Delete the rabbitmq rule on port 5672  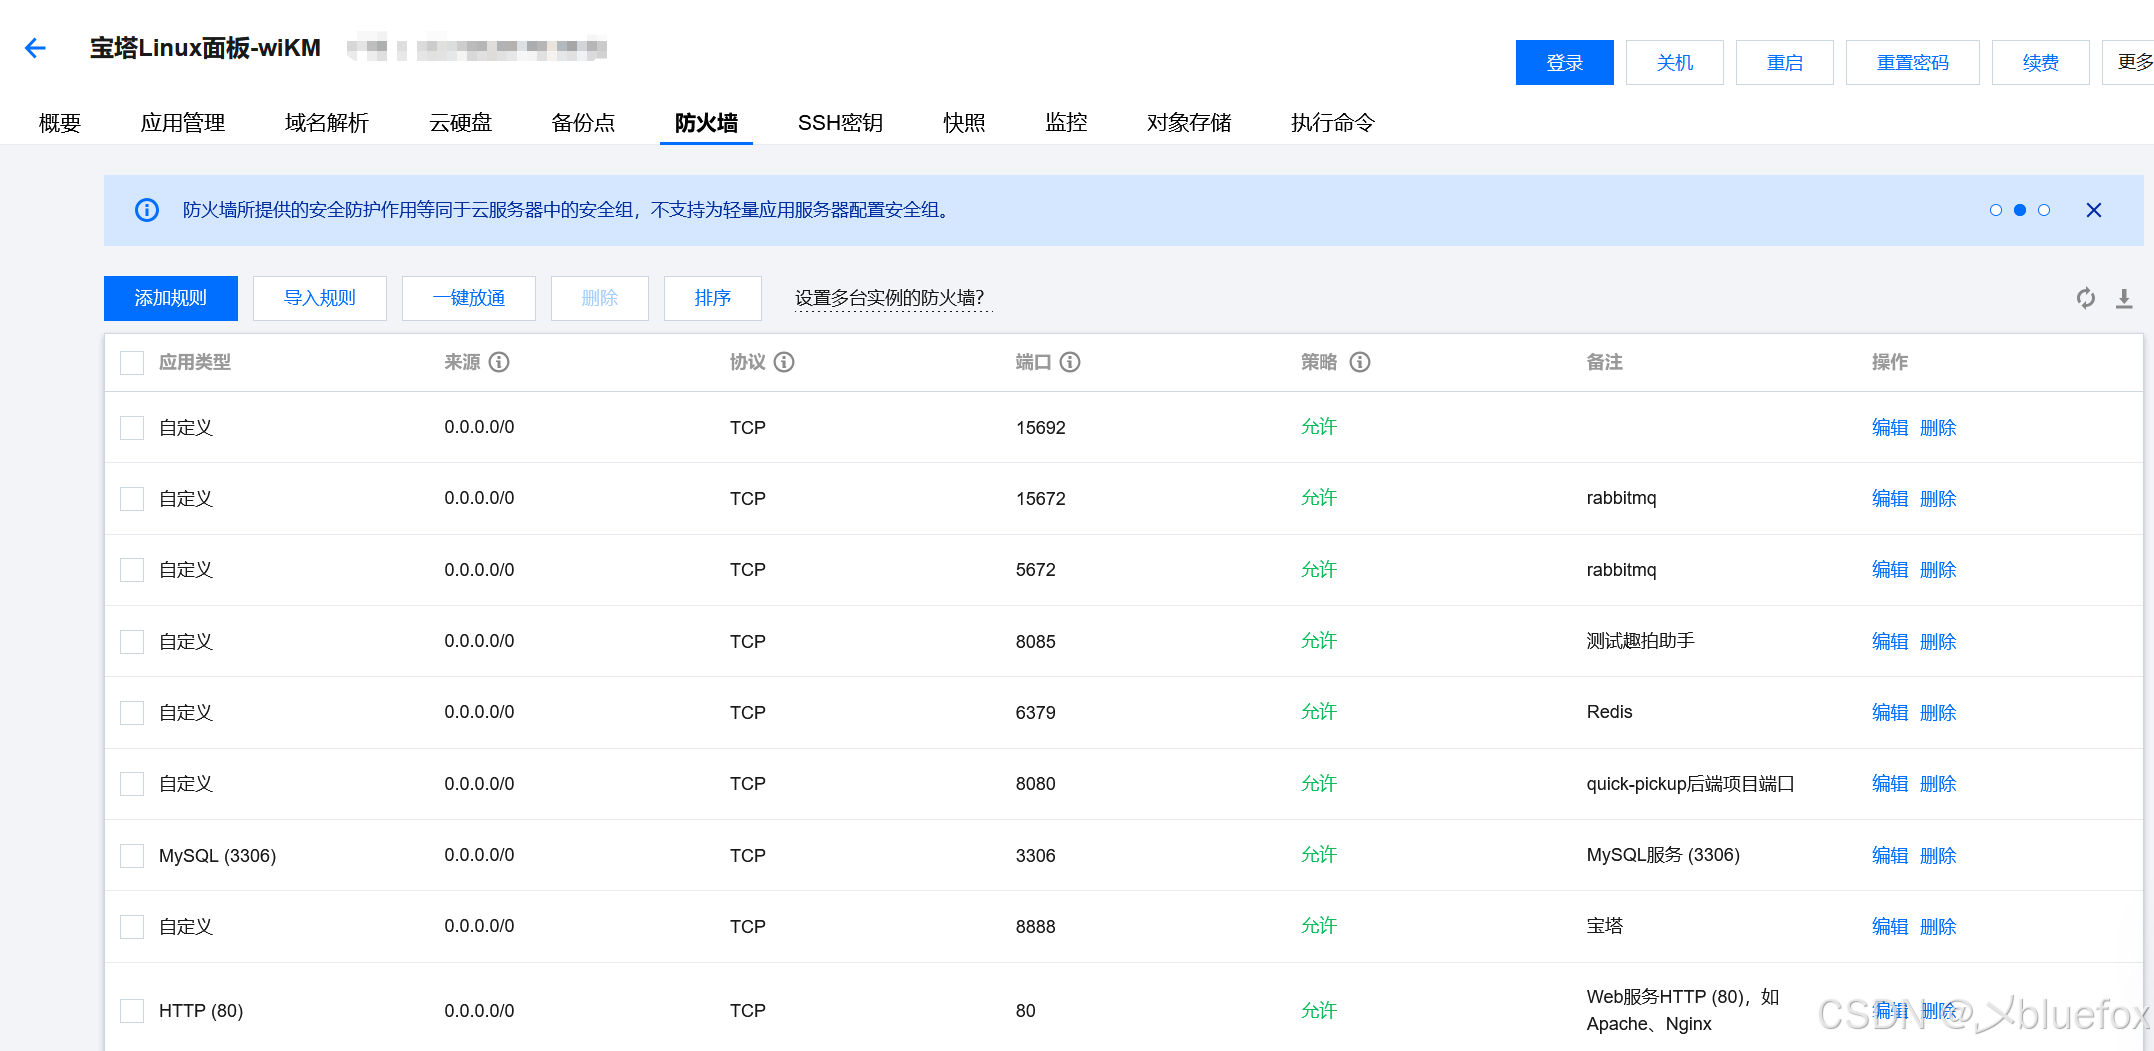click(1938, 570)
